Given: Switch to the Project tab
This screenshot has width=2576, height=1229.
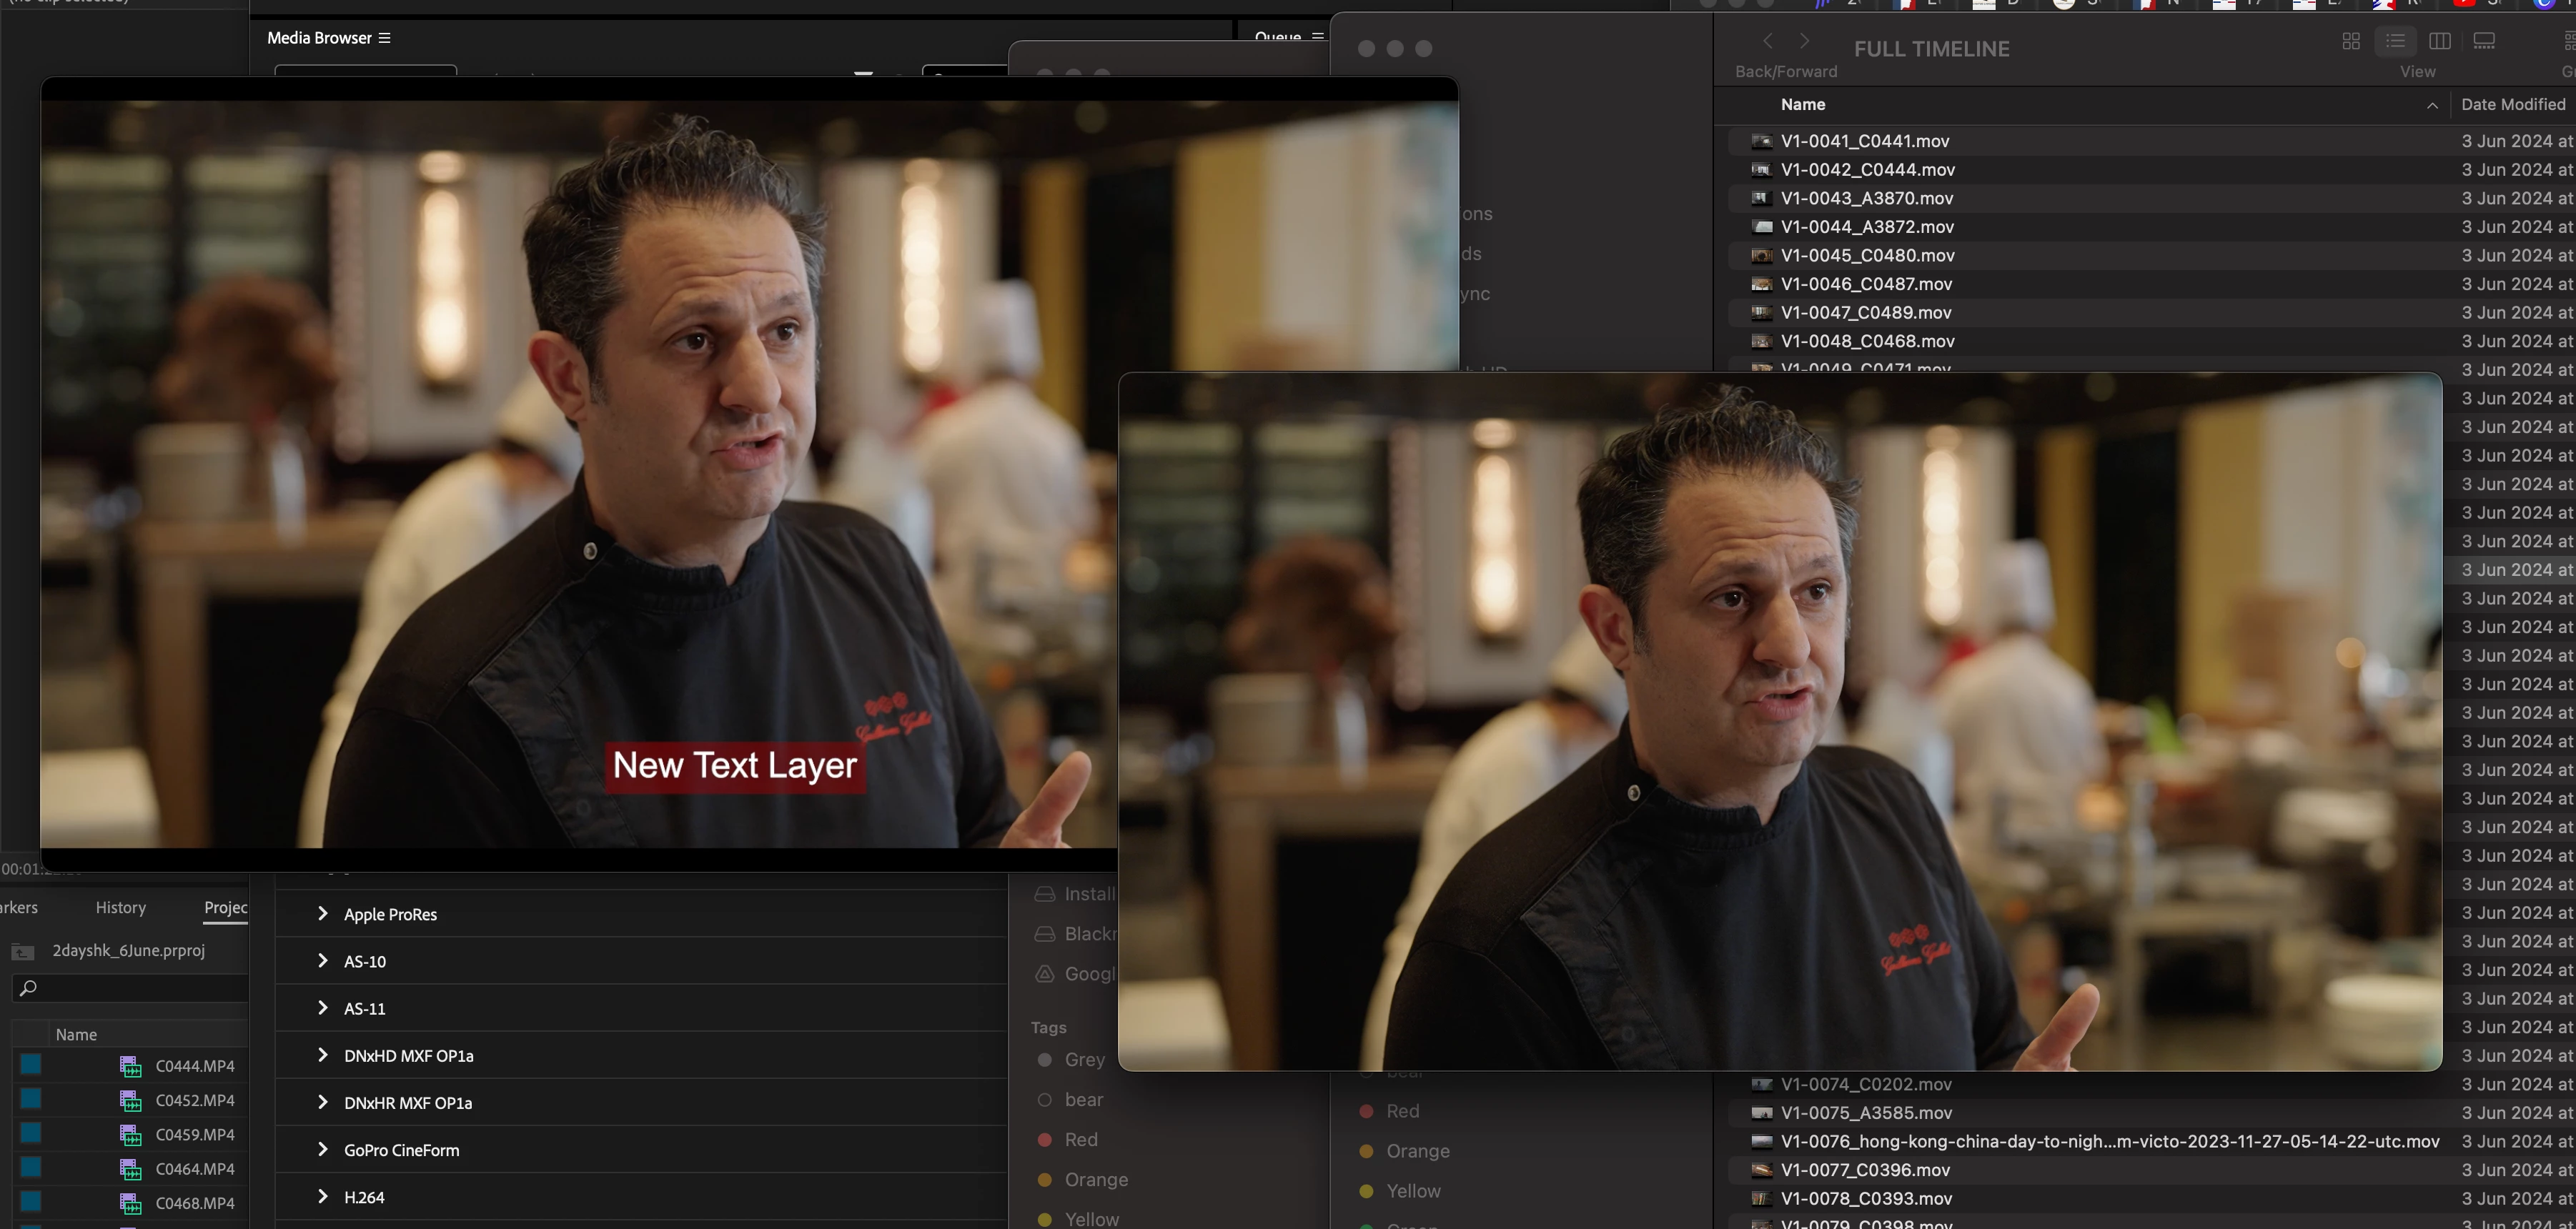Looking at the screenshot, I should click(x=225, y=908).
